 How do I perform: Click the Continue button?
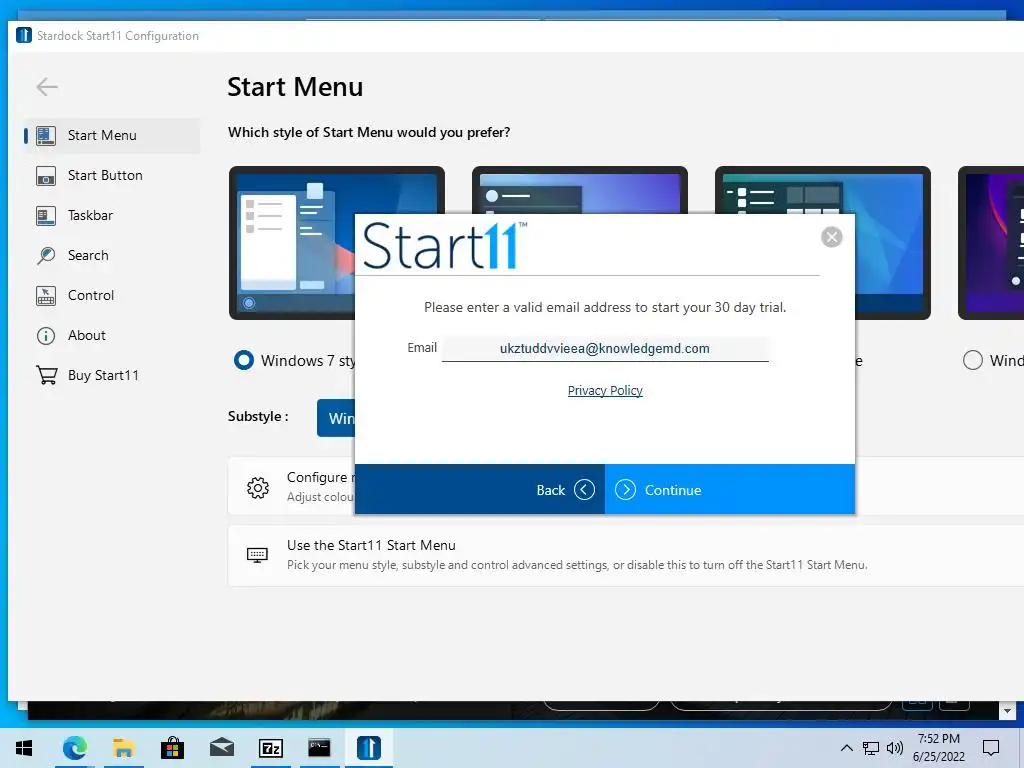(729, 490)
